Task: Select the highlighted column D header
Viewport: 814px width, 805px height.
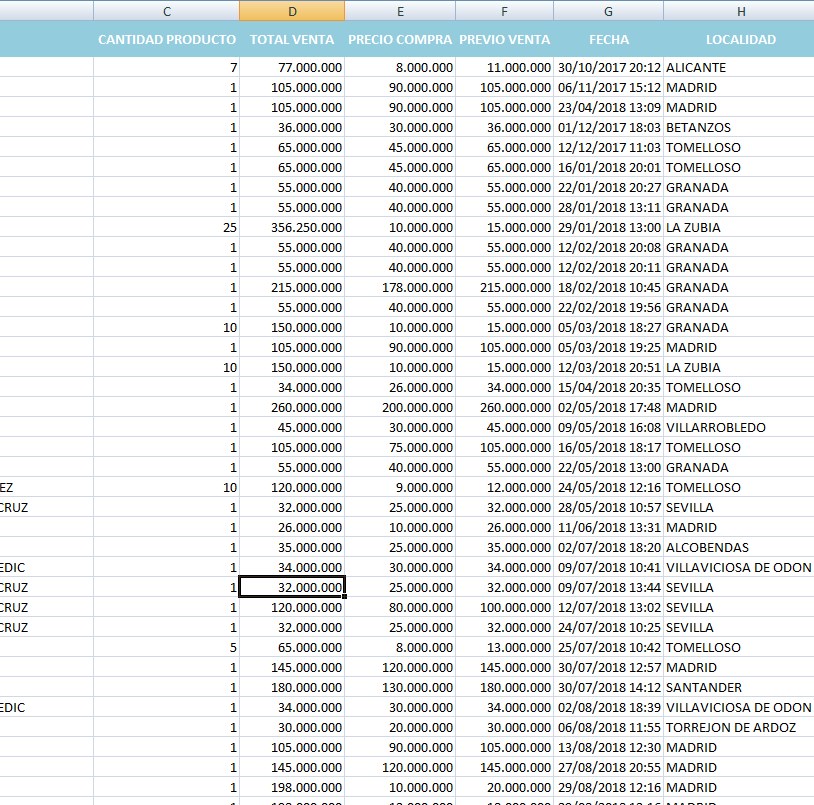Action: (x=292, y=11)
